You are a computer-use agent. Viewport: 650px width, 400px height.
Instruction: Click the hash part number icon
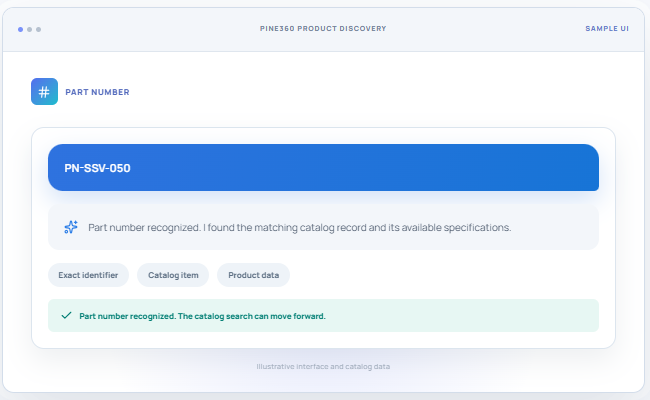pos(44,92)
